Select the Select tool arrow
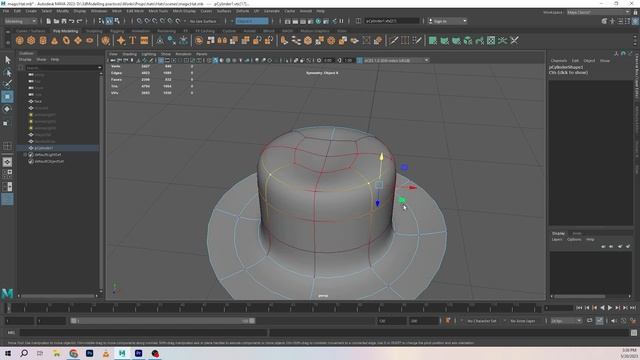The height and width of the screenshot is (360, 640). pos(7,60)
